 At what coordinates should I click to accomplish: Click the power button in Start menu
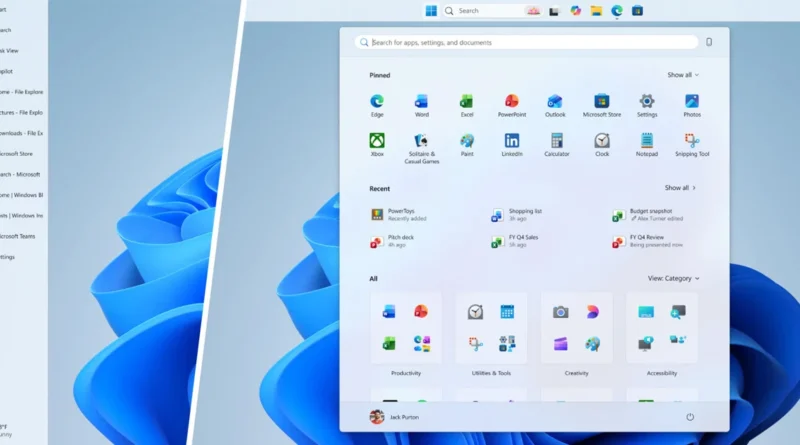pos(690,417)
